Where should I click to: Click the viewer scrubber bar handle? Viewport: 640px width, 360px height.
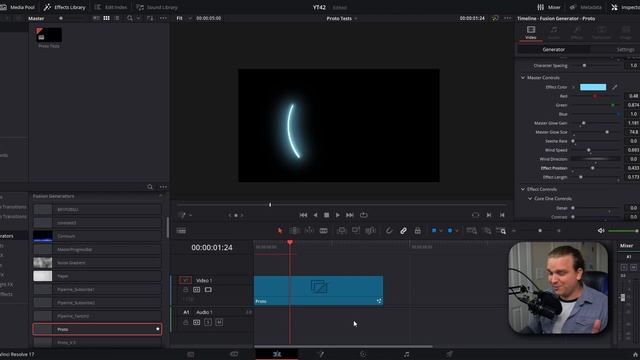click(x=270, y=204)
